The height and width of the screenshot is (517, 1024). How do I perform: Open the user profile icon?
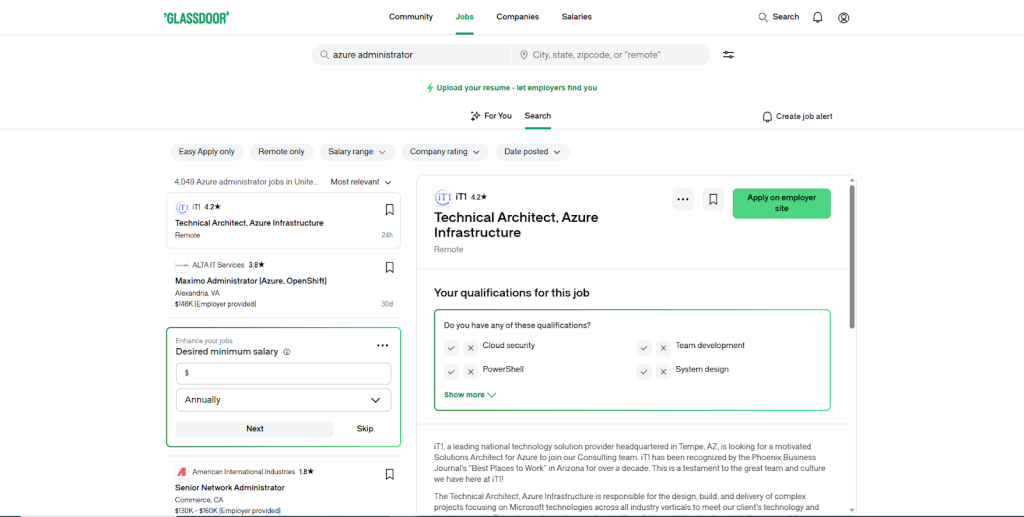coord(844,18)
